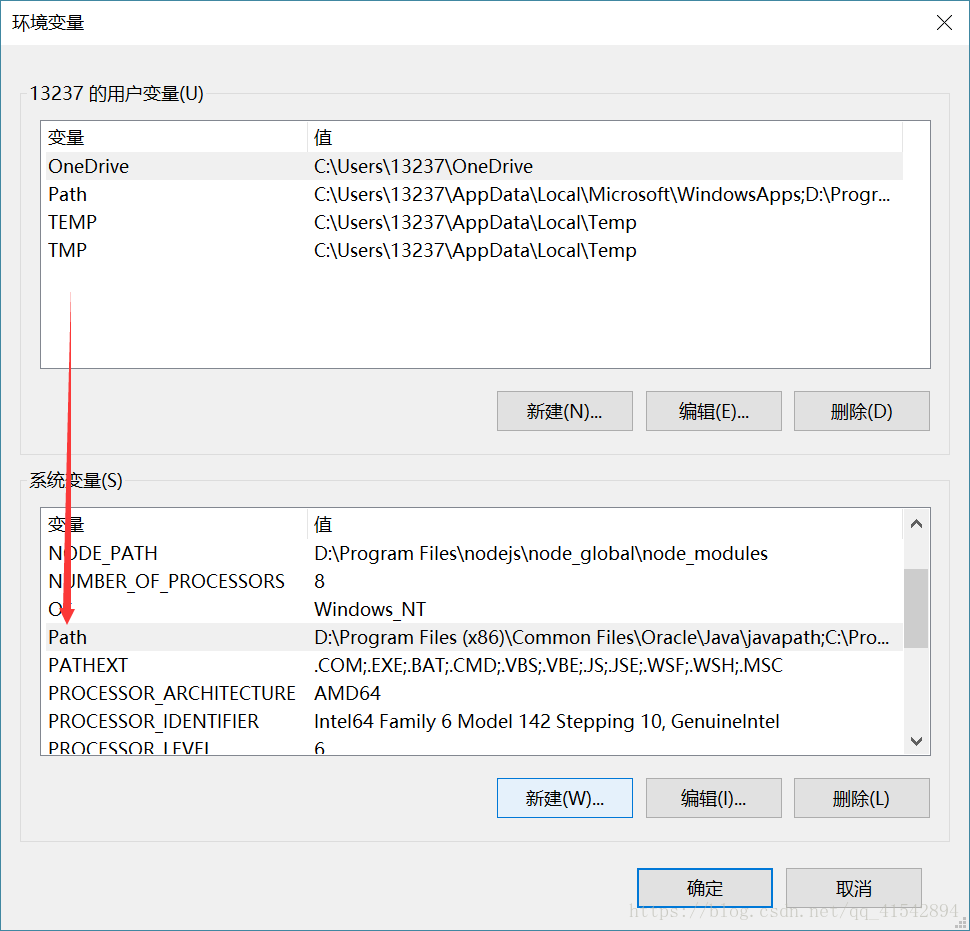Confirm changes with the 确定 button
This screenshot has height=931, width=970.
(x=704, y=888)
